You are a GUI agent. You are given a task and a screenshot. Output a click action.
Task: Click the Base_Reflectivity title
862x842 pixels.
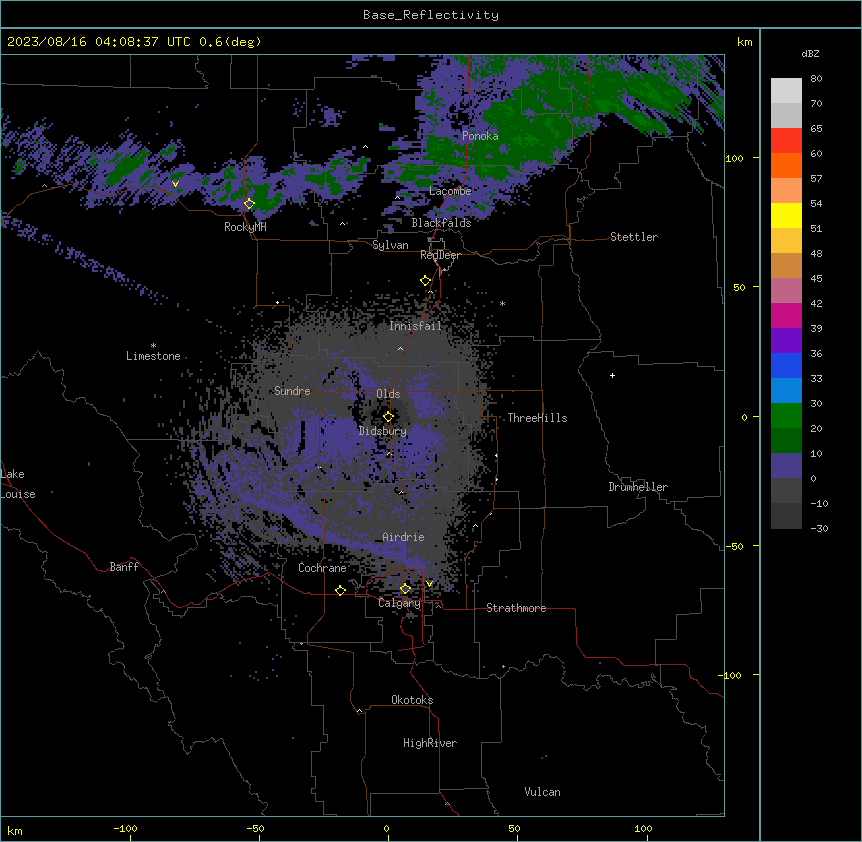click(431, 15)
